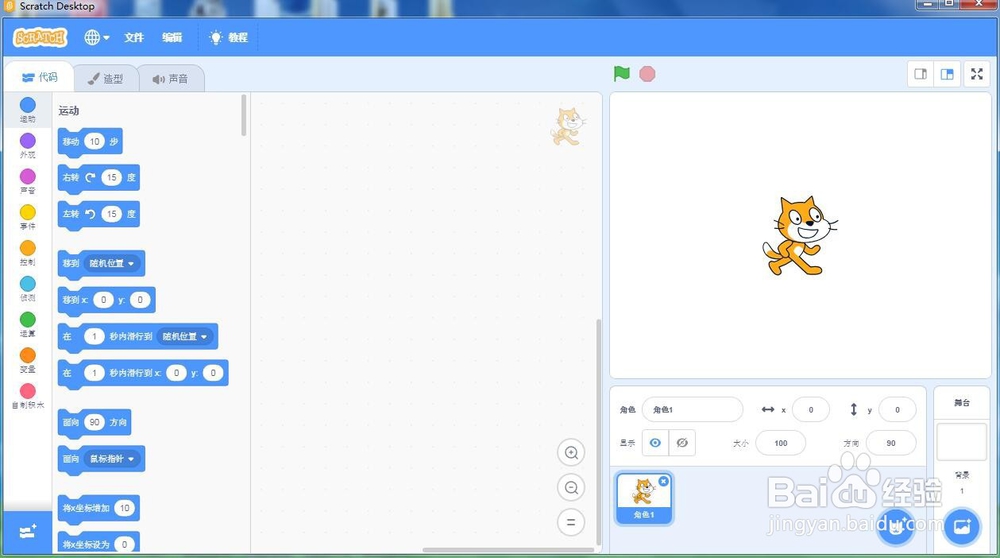Select the dark orange 变量 variables category
The width and height of the screenshot is (1000, 558).
(27, 360)
